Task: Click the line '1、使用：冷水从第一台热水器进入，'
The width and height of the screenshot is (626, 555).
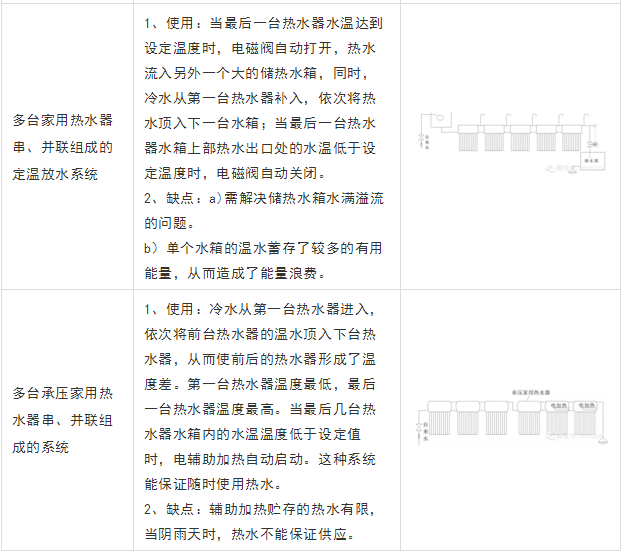Action: tap(260, 309)
